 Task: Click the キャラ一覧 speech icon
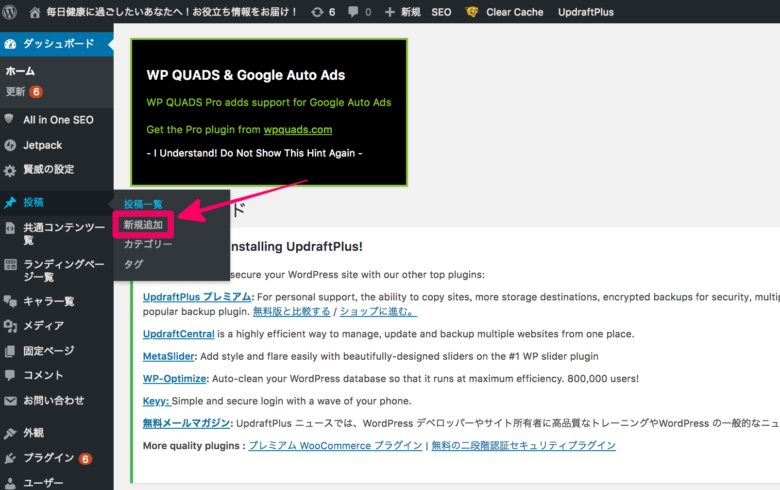(x=10, y=300)
